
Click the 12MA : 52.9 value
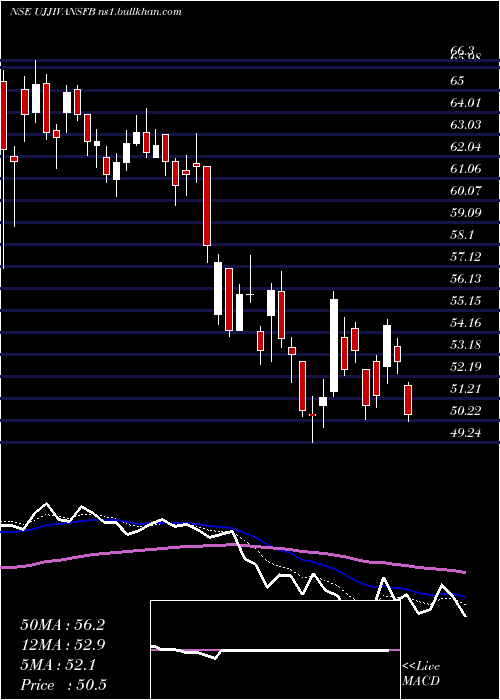(62, 645)
